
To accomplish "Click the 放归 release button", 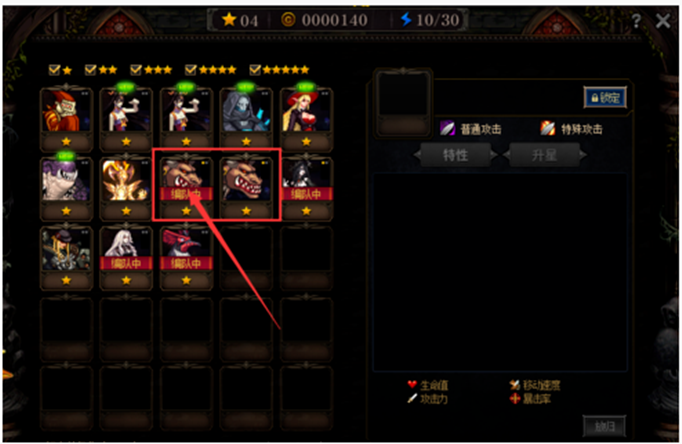I will (605, 426).
